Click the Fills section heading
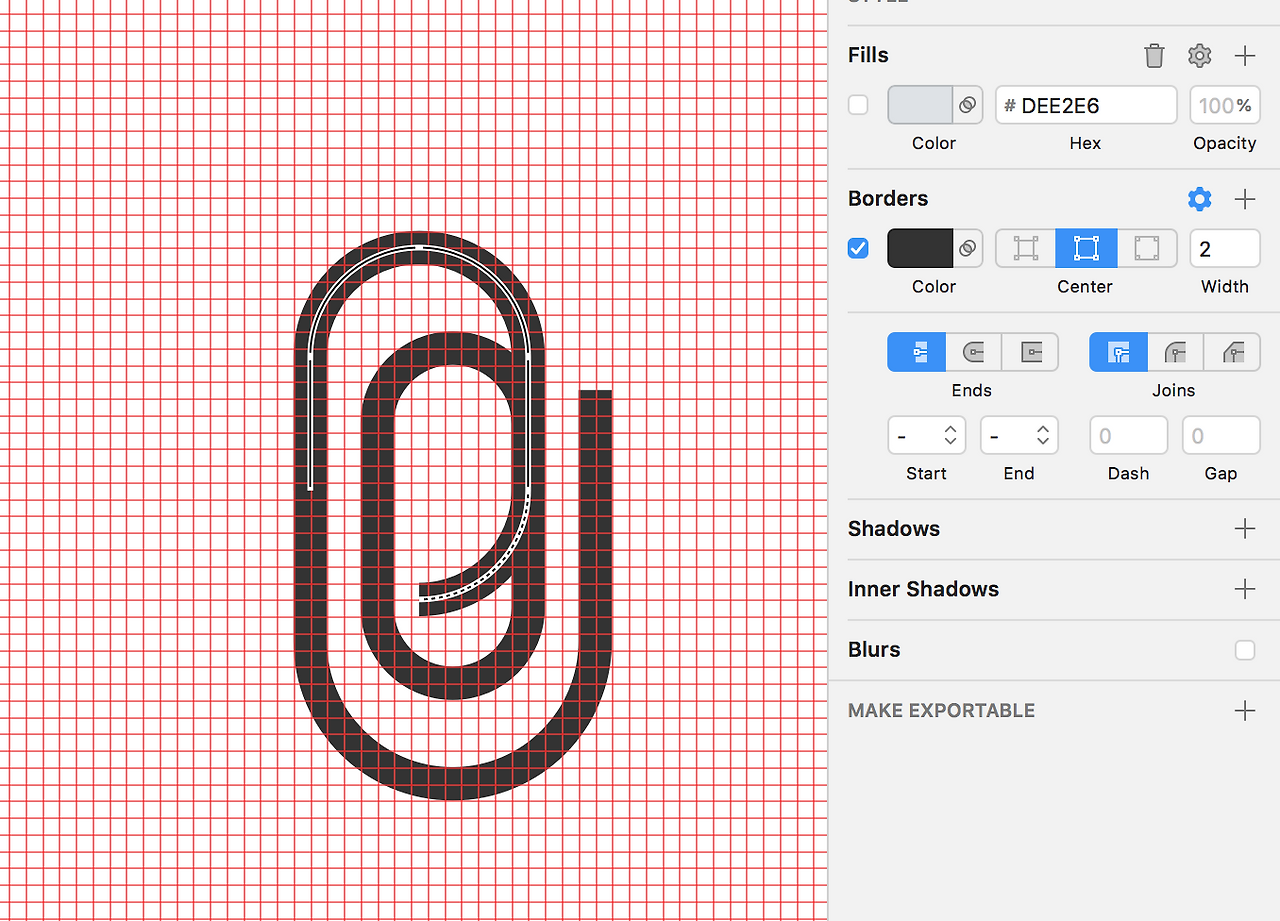 pos(868,55)
